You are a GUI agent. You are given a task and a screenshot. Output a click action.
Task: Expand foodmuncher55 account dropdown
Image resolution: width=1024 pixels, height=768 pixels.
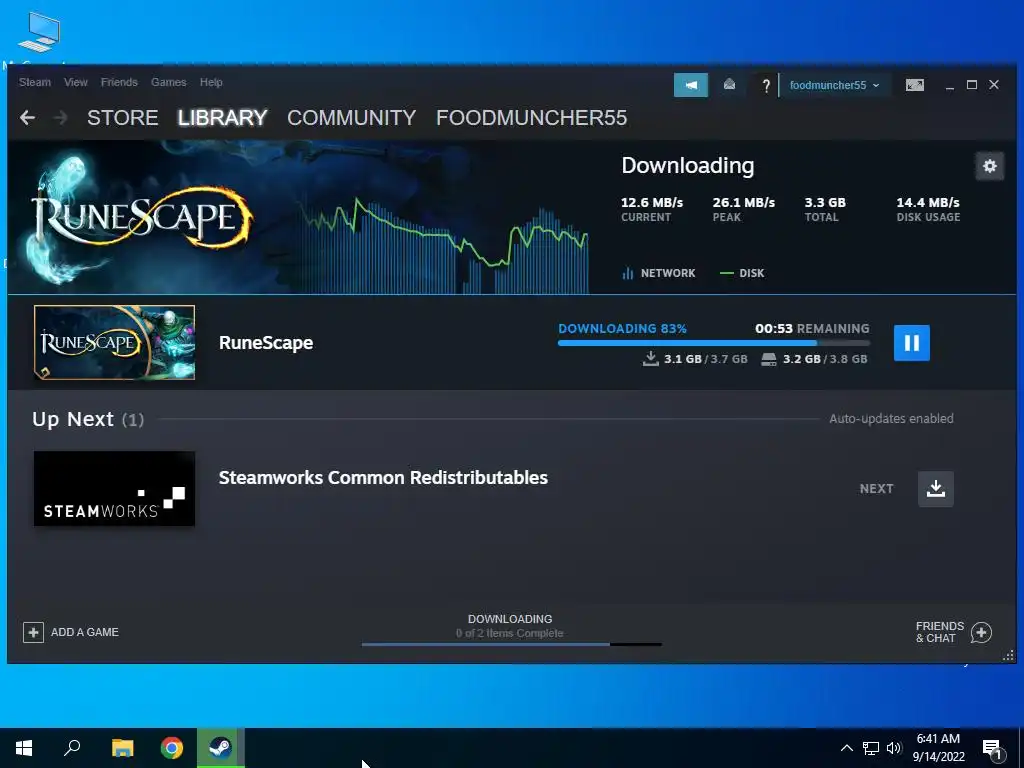point(835,85)
